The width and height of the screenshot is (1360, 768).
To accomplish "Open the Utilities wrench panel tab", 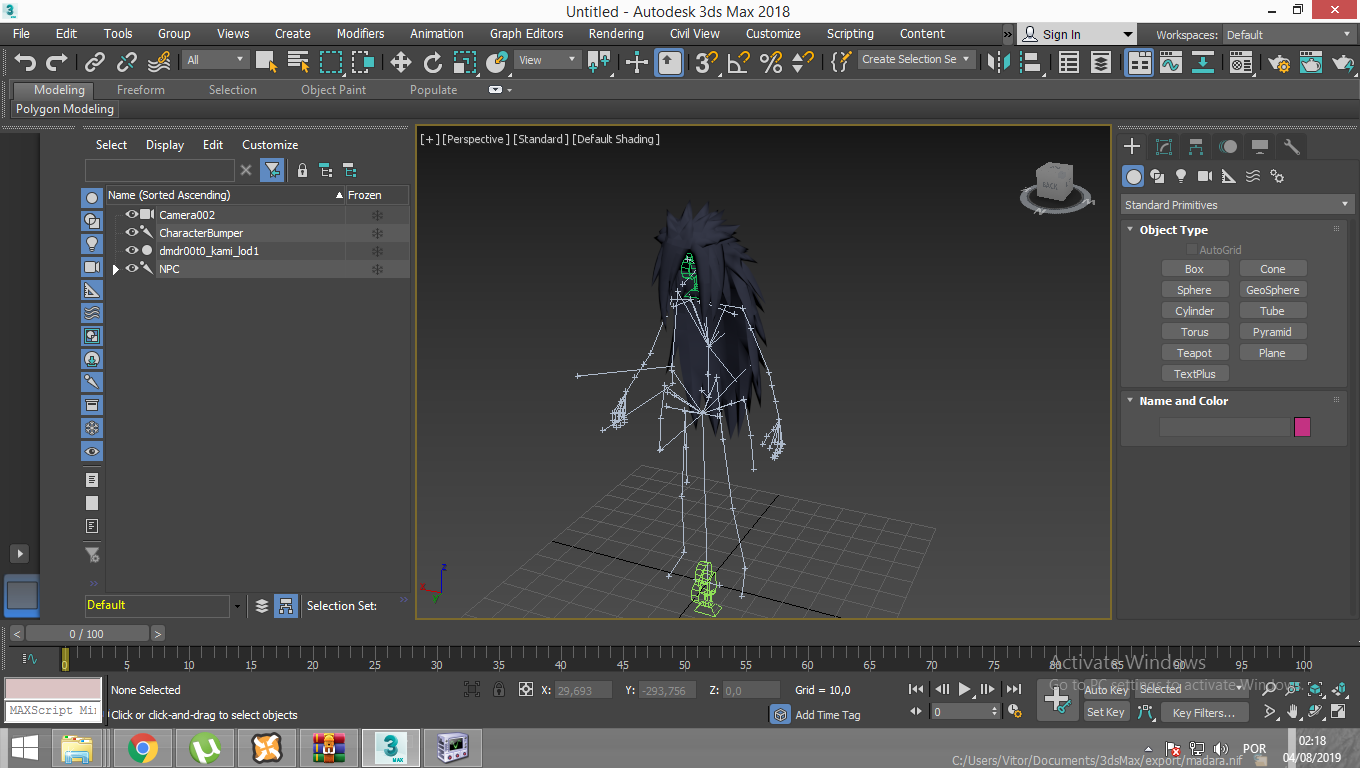I will (1292, 147).
